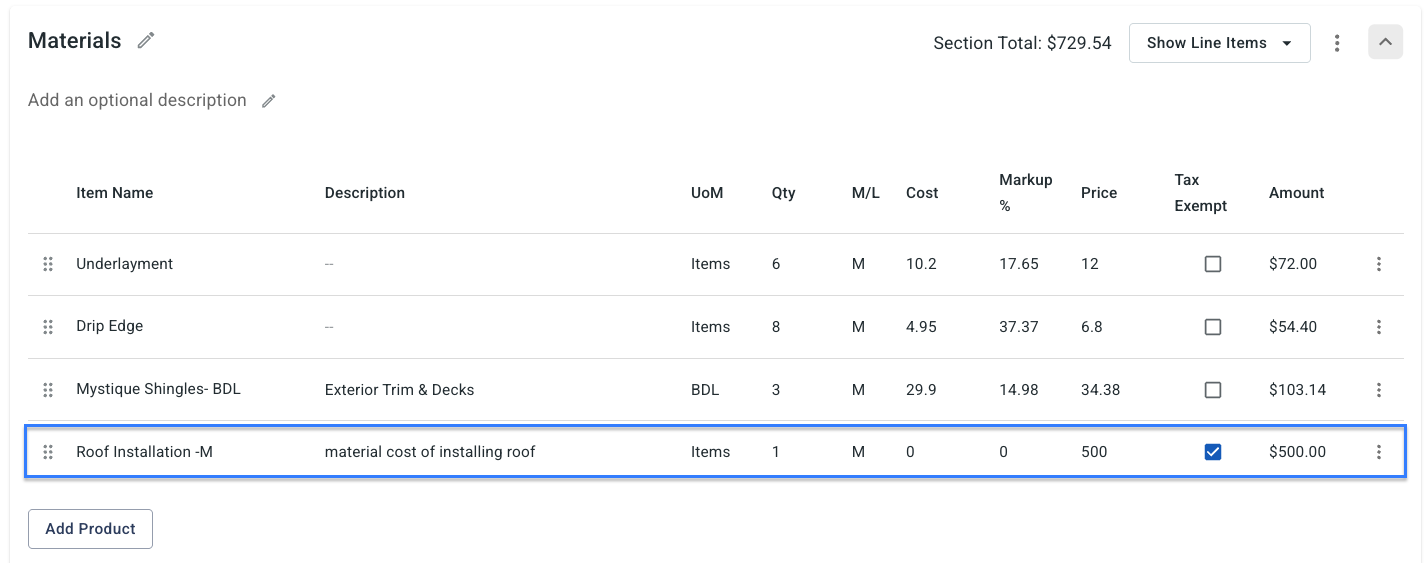Open Underlayment row more options menu

pyautogui.click(x=1378, y=264)
